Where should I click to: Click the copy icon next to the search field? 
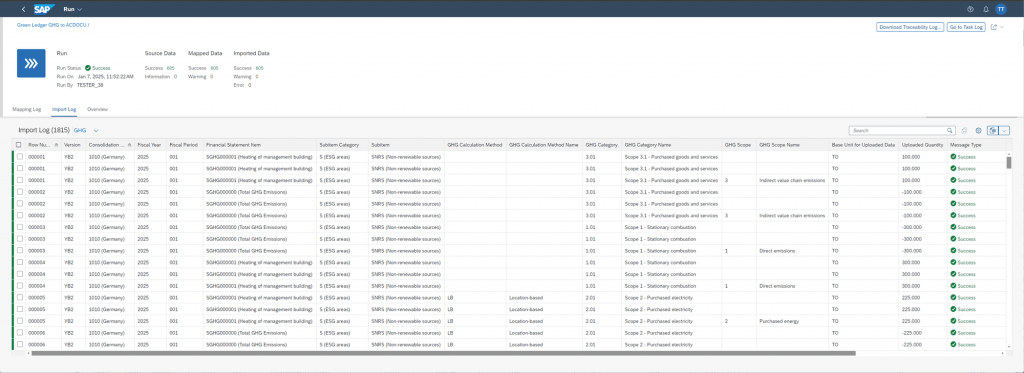point(965,131)
